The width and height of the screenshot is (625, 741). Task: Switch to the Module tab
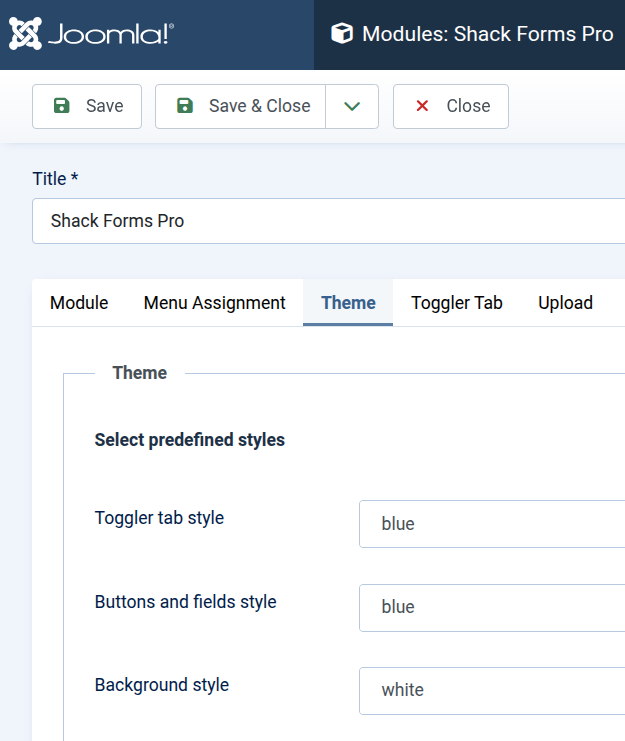pyautogui.click(x=79, y=303)
